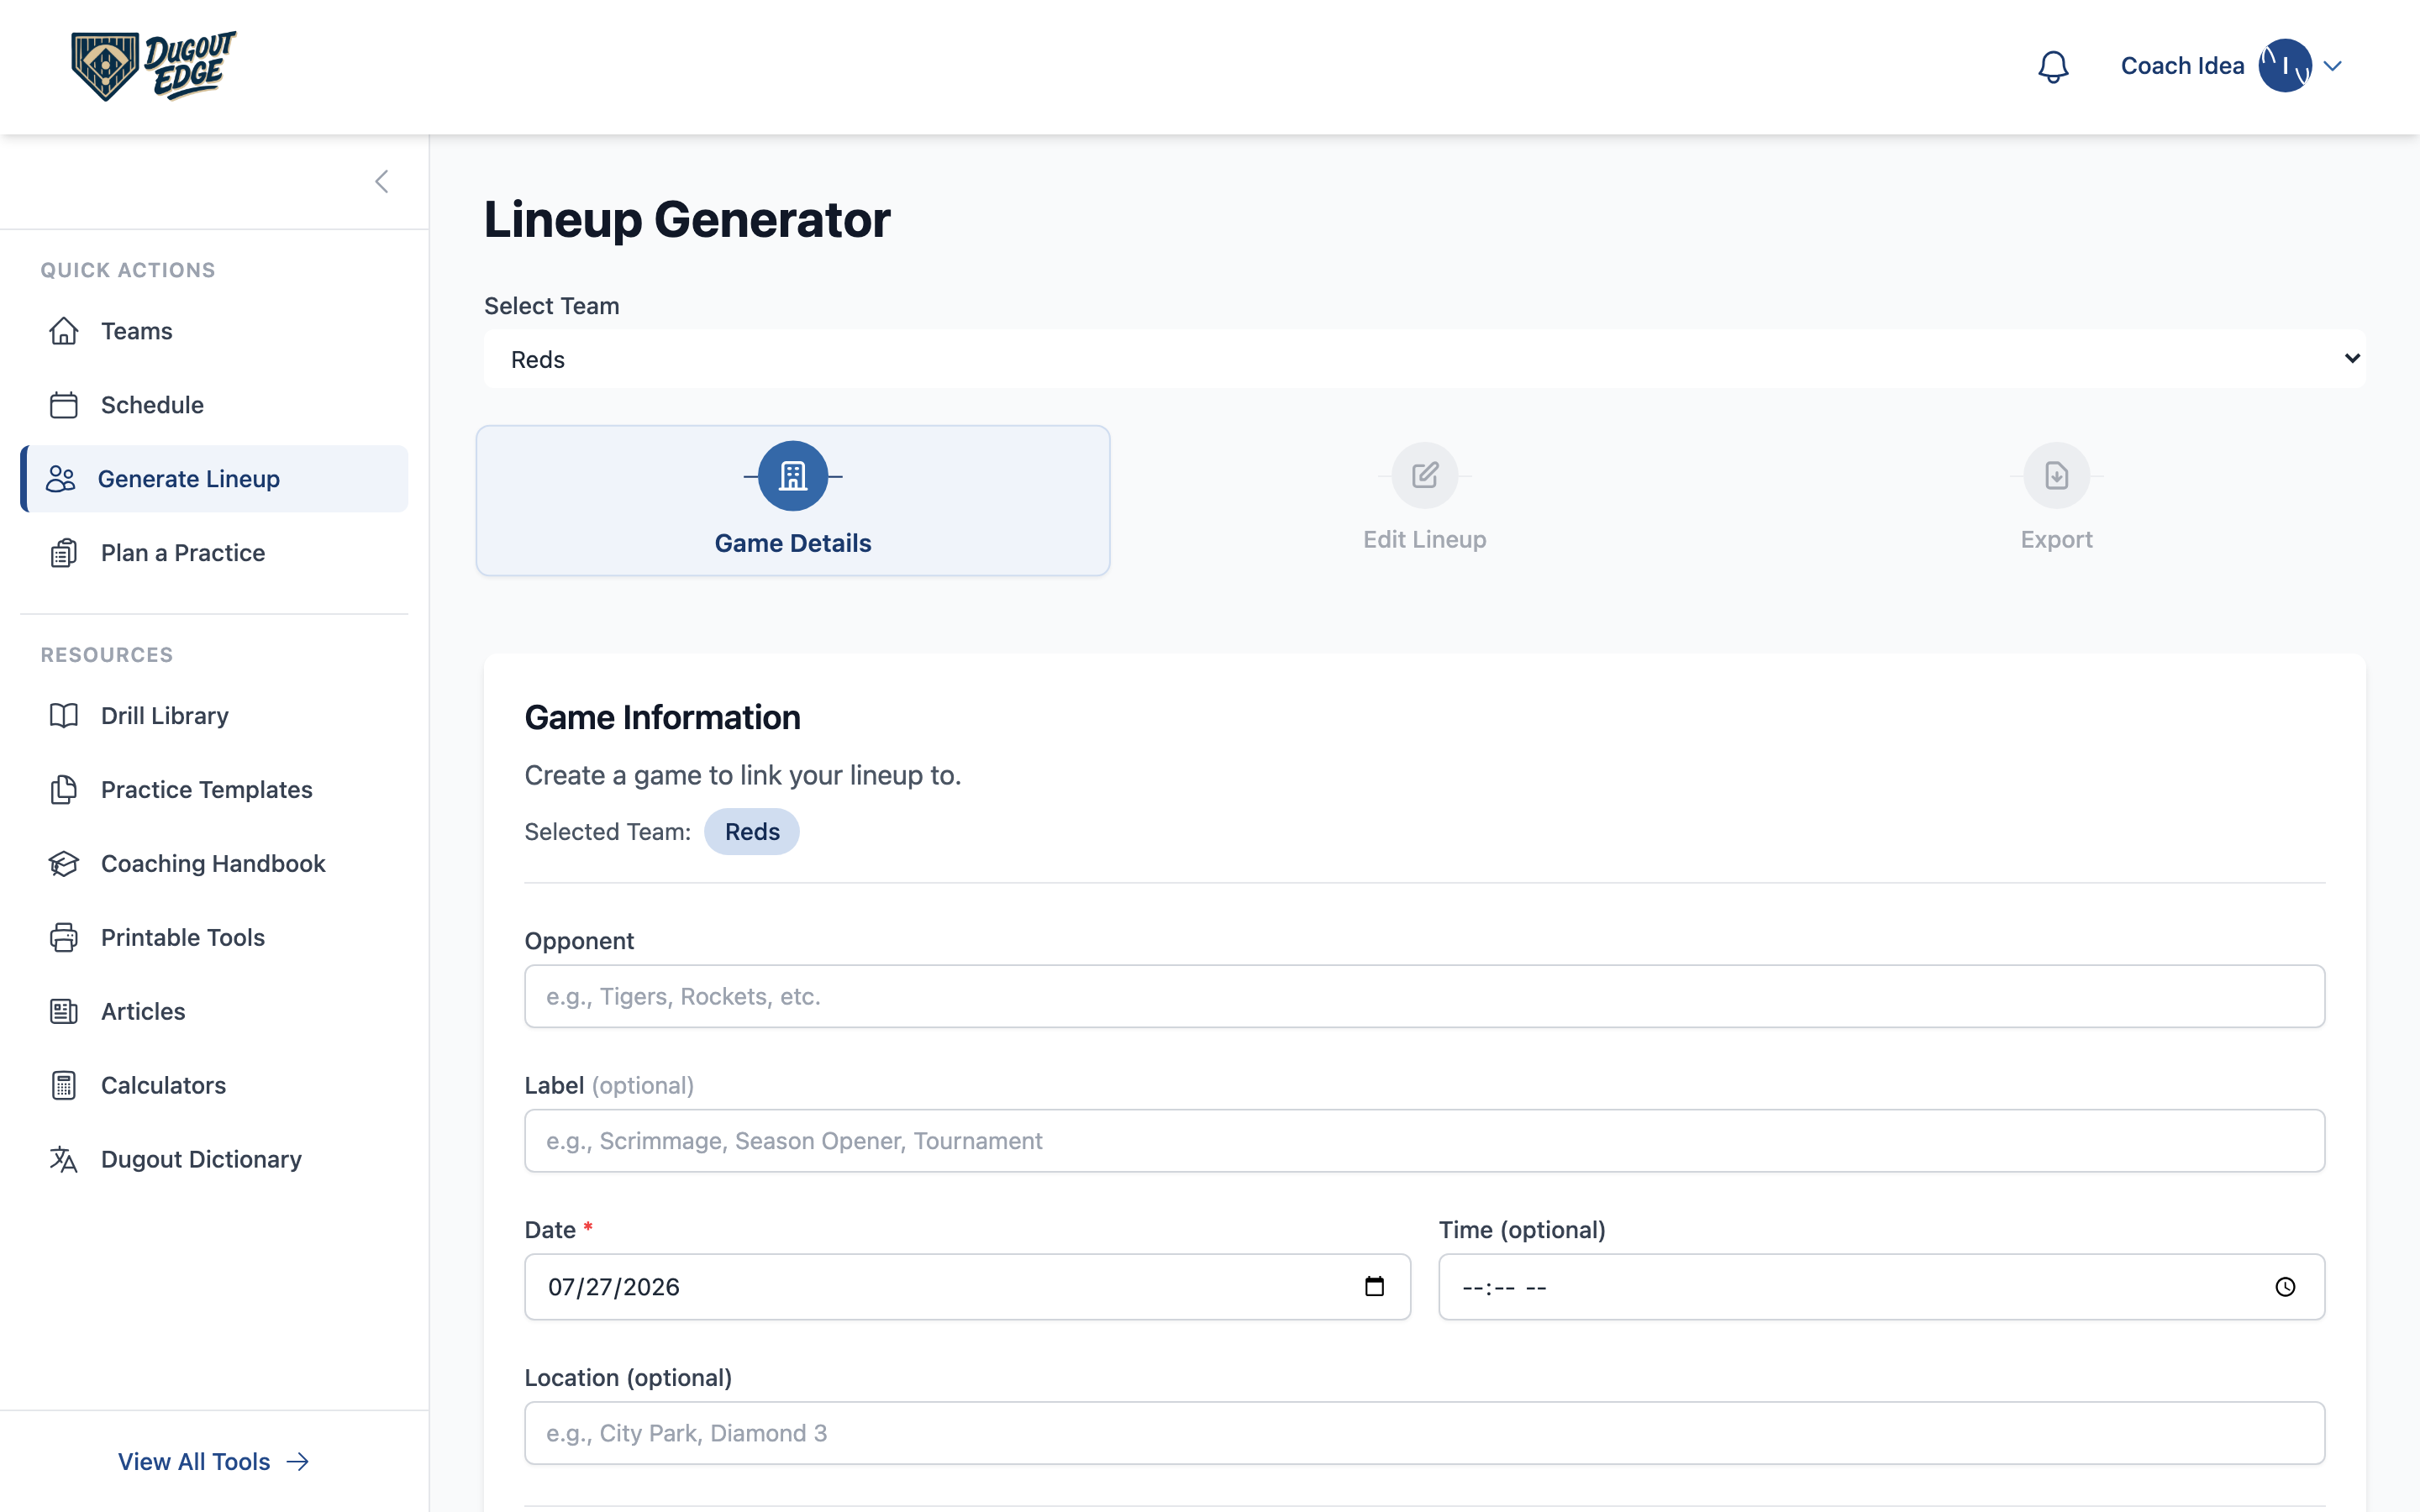Open Plan a Practice in the sidebar
Viewport: 2420px width, 1512px height.
pos(214,553)
